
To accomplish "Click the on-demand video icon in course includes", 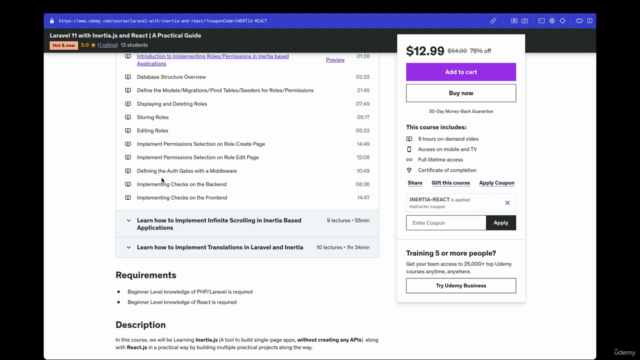I will pyautogui.click(x=409, y=139).
